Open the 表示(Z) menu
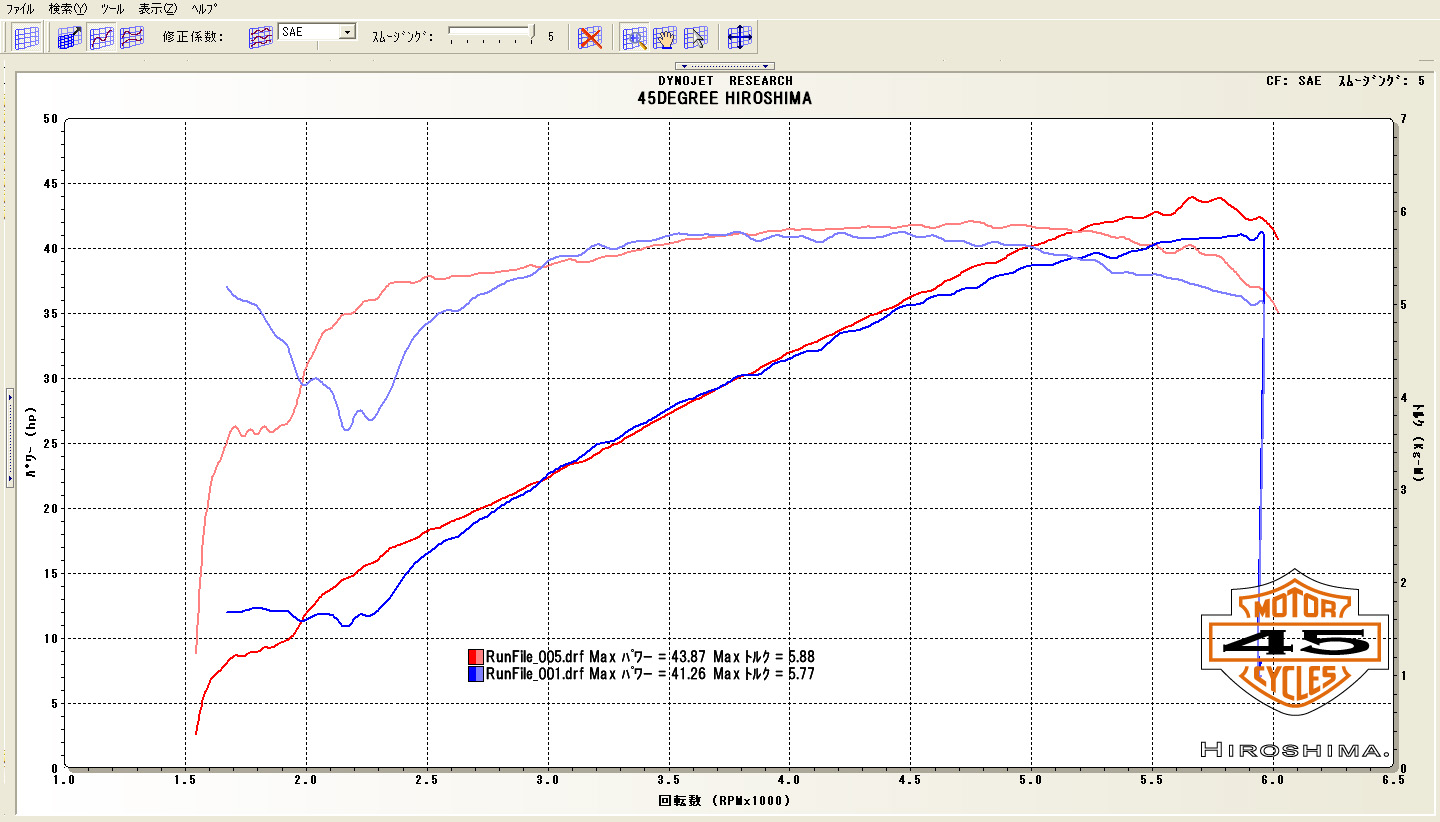Screen dimensions: 1440x822 (157, 8)
